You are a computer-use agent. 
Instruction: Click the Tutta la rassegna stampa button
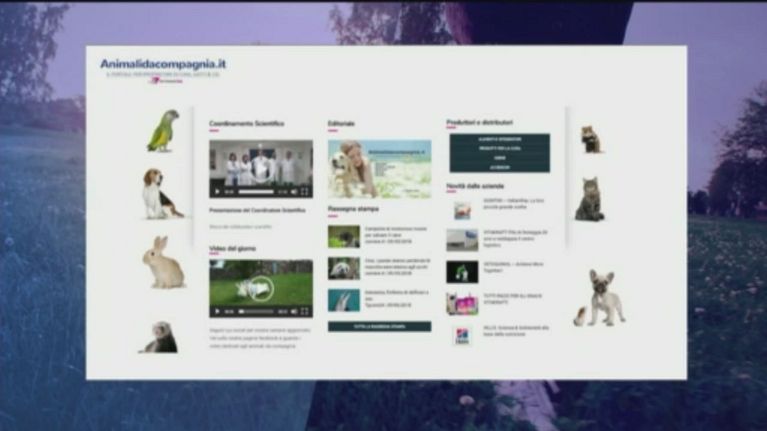point(379,326)
